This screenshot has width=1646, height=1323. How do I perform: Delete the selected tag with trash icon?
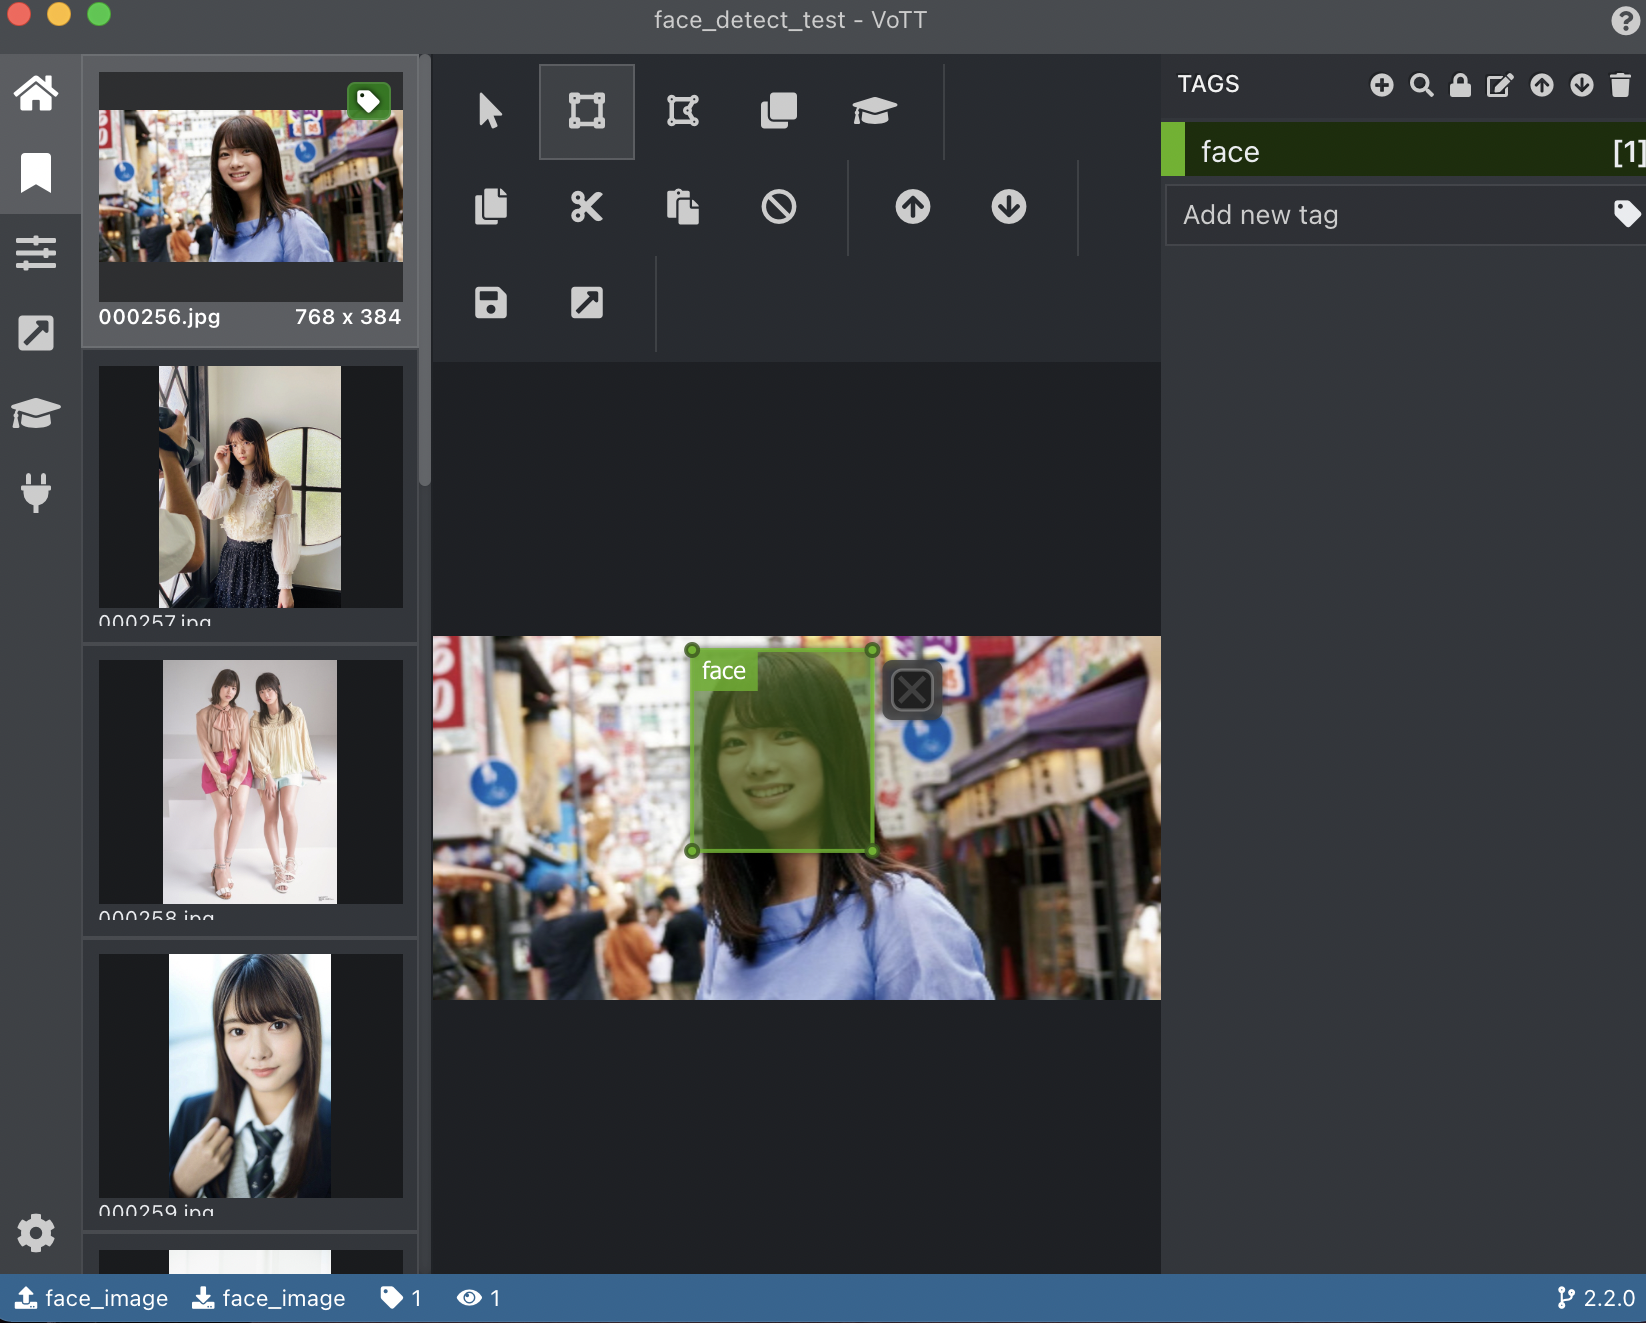1621,85
